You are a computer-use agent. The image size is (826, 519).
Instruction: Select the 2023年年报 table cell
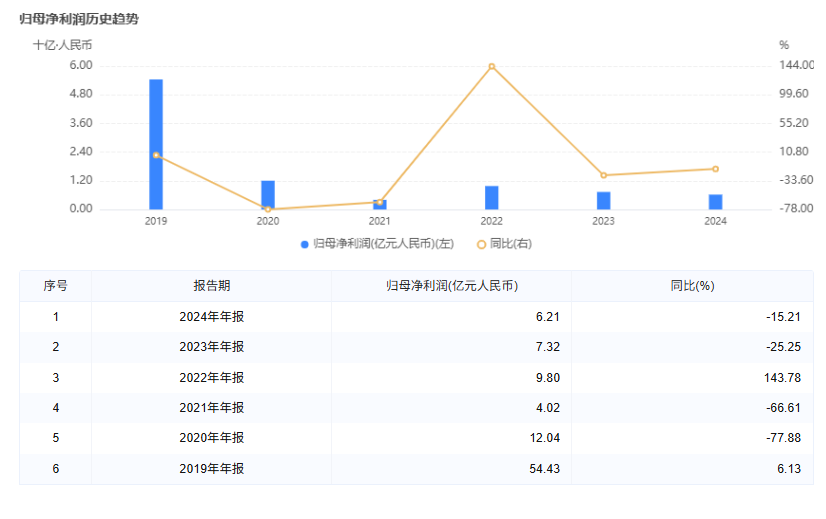pos(212,347)
